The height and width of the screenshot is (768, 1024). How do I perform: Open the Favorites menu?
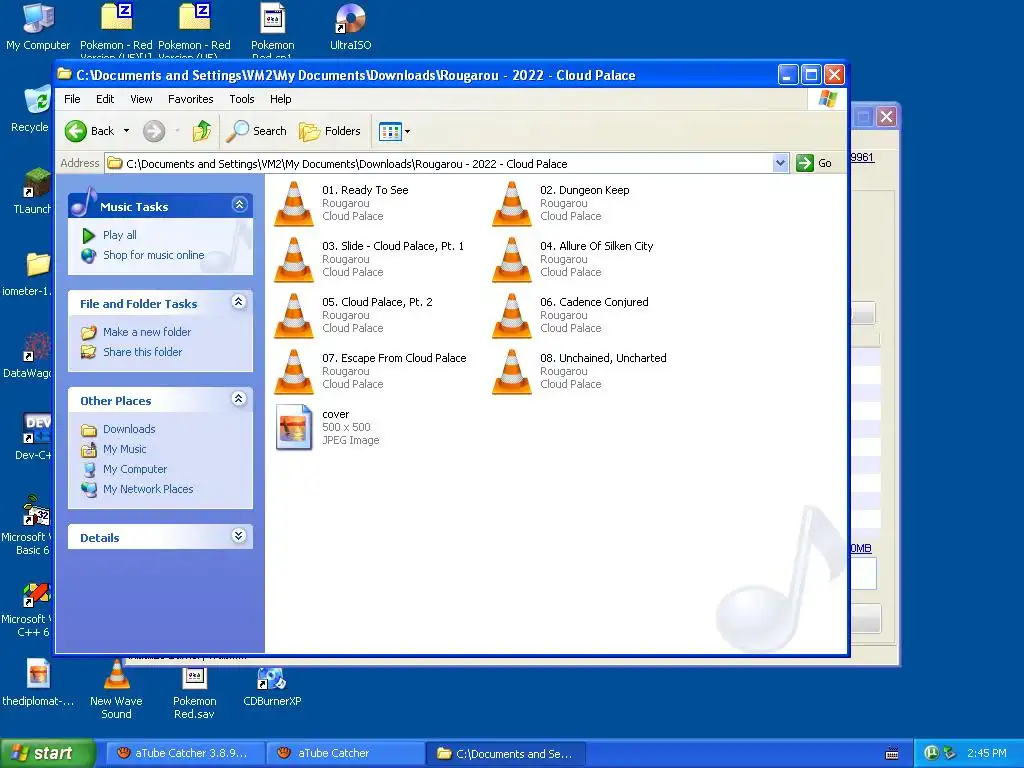pyautogui.click(x=191, y=99)
